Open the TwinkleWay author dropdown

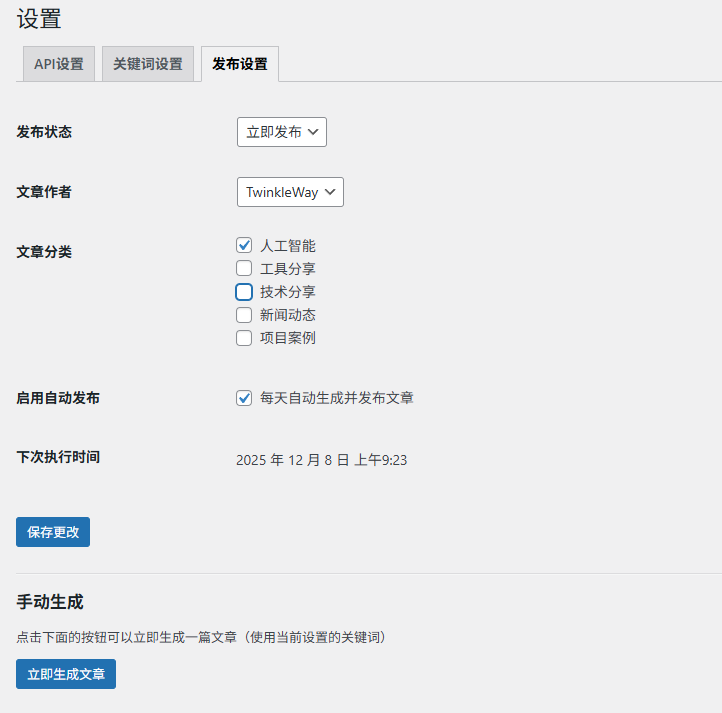290,192
